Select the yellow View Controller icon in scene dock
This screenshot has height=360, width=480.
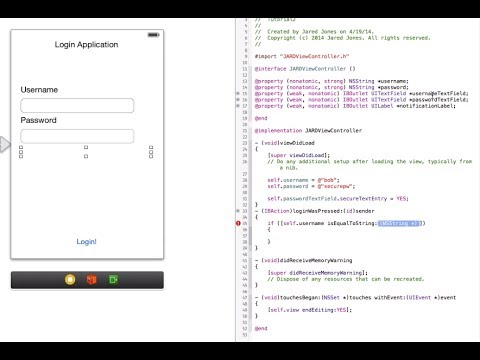70,279
